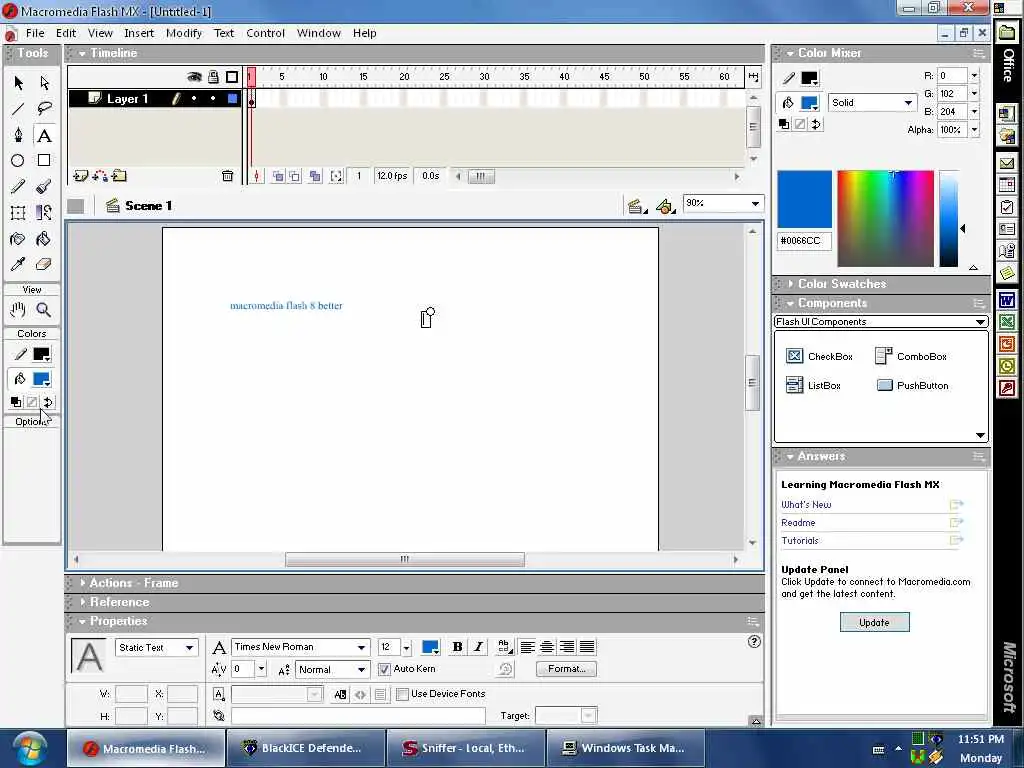Open the stage zoom 90% dropdown

click(723, 204)
